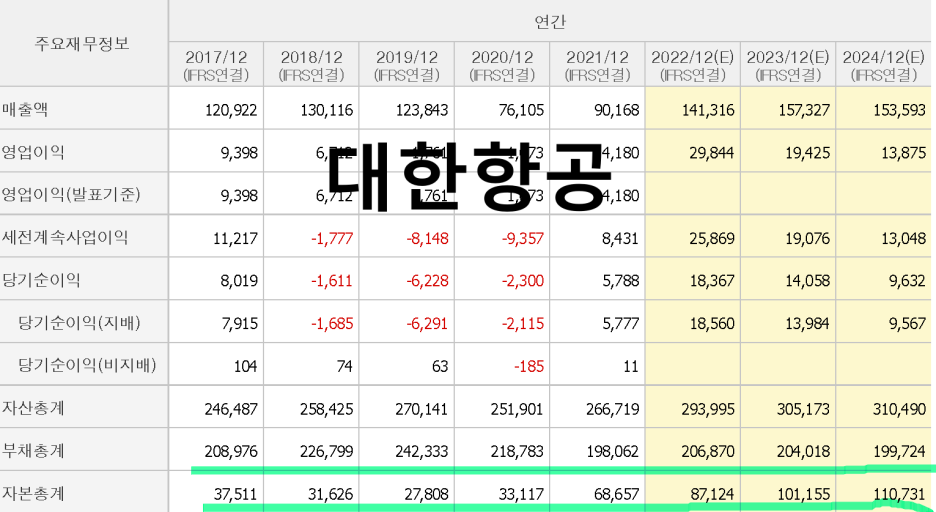Image resolution: width=936 pixels, height=512 pixels.
Task: Select the 141,316 estimated sales value
Action: pos(709,110)
